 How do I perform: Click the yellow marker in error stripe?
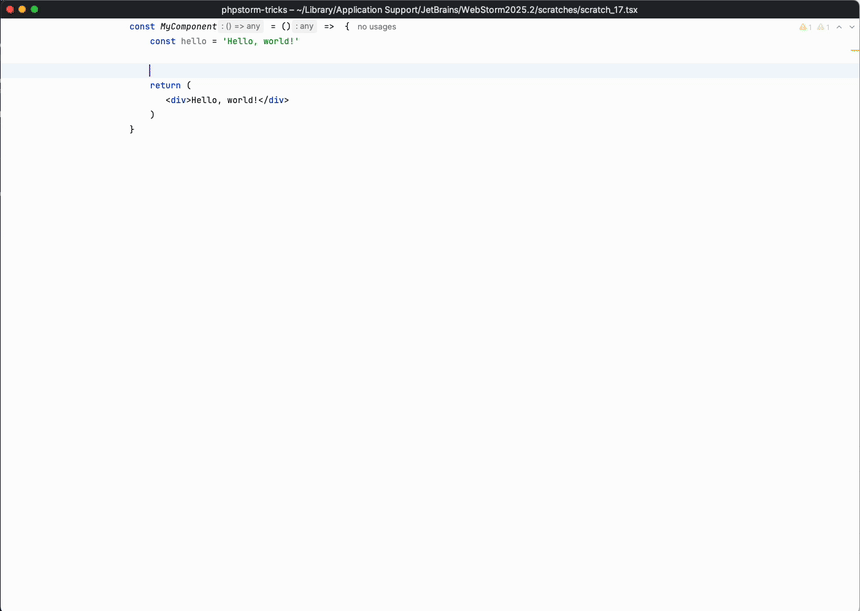(854, 50)
